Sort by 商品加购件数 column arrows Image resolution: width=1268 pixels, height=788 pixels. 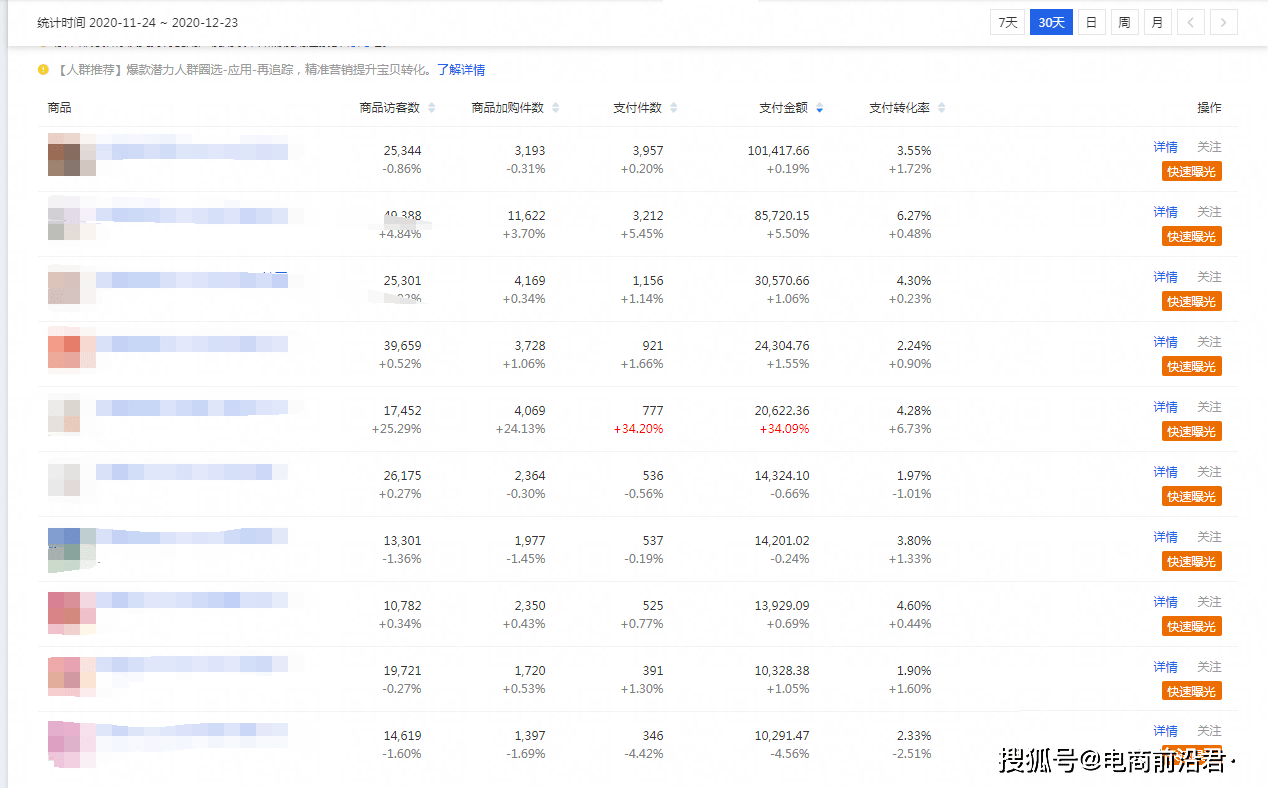pos(556,108)
